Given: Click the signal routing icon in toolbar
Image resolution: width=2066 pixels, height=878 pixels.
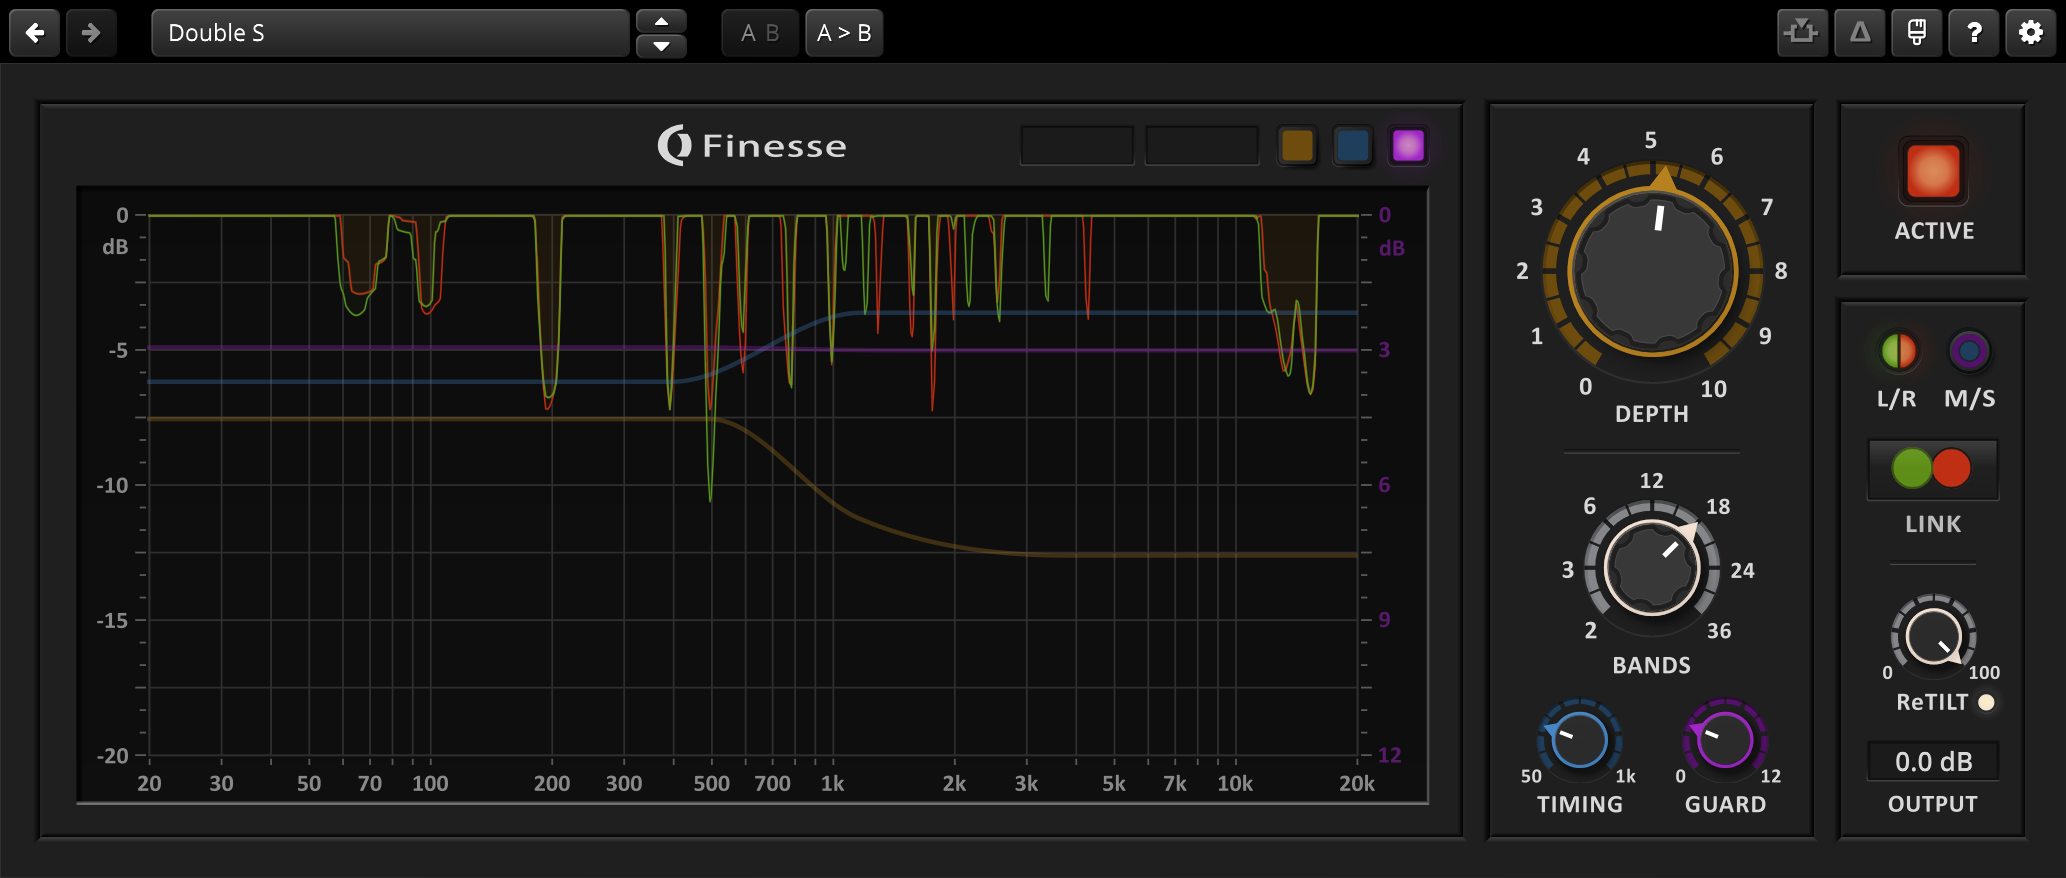Looking at the screenshot, I should coord(1802,33).
